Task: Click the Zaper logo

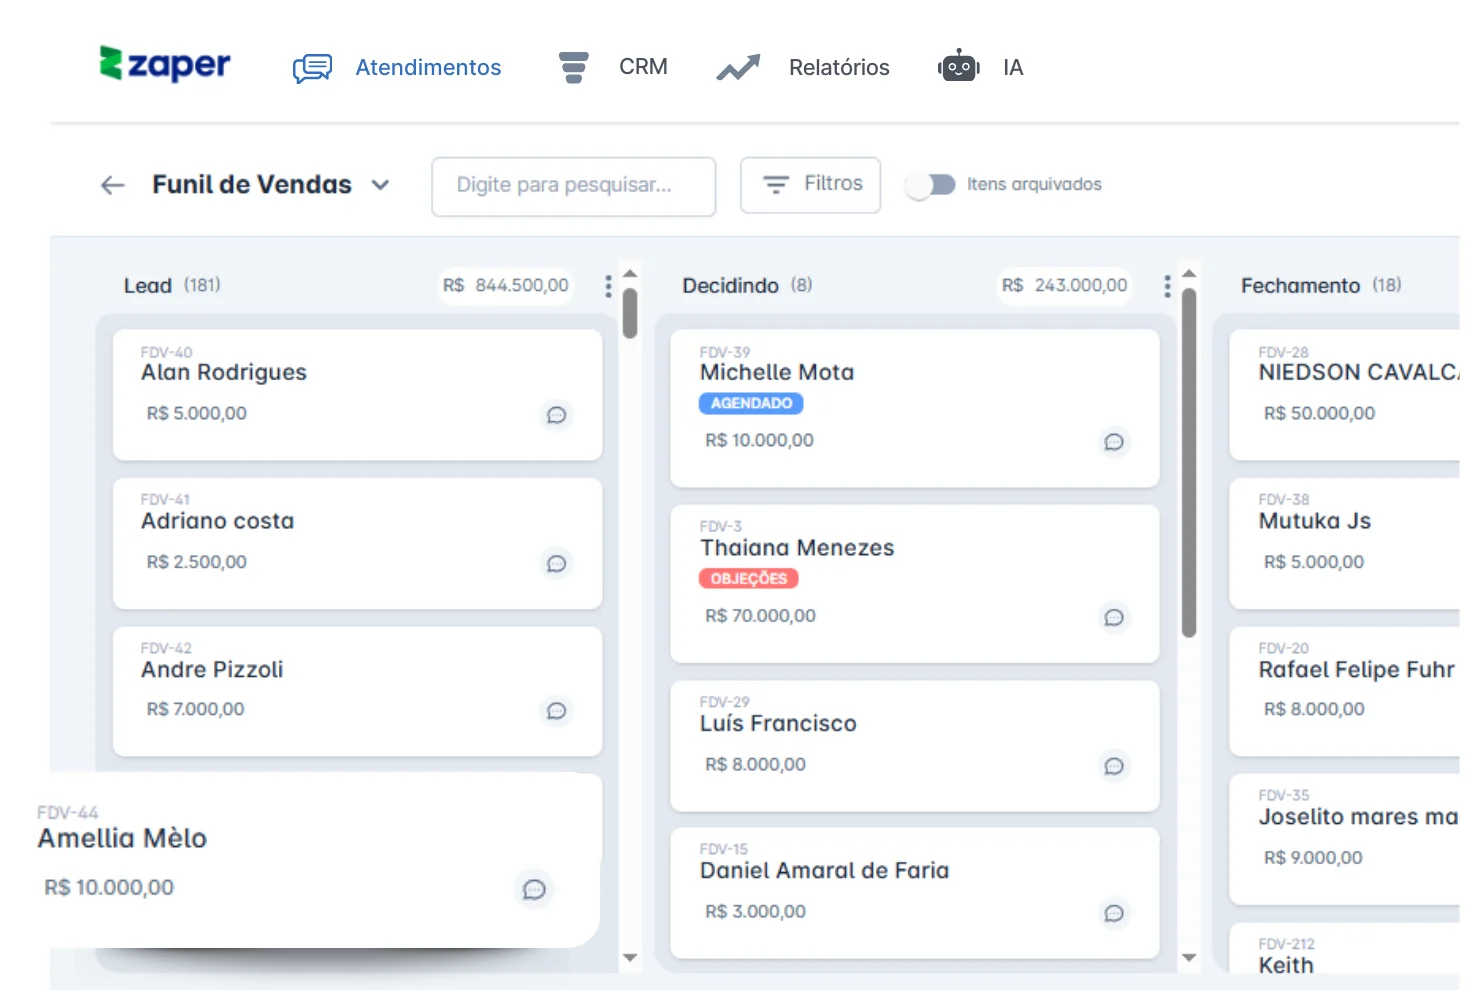Action: 165,65
